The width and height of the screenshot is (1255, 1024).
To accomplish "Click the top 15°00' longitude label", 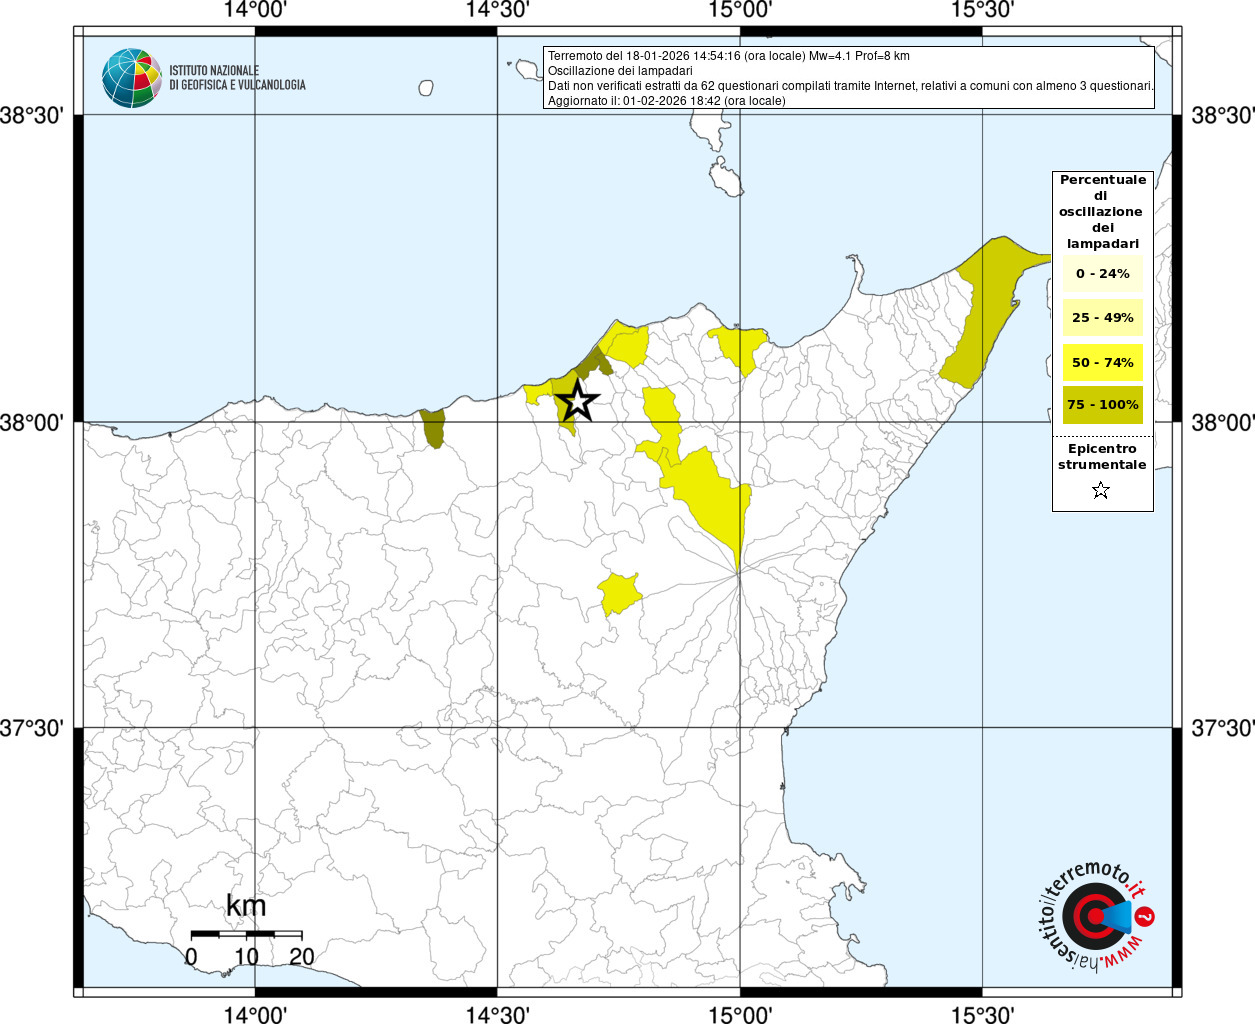I will (740, 10).
